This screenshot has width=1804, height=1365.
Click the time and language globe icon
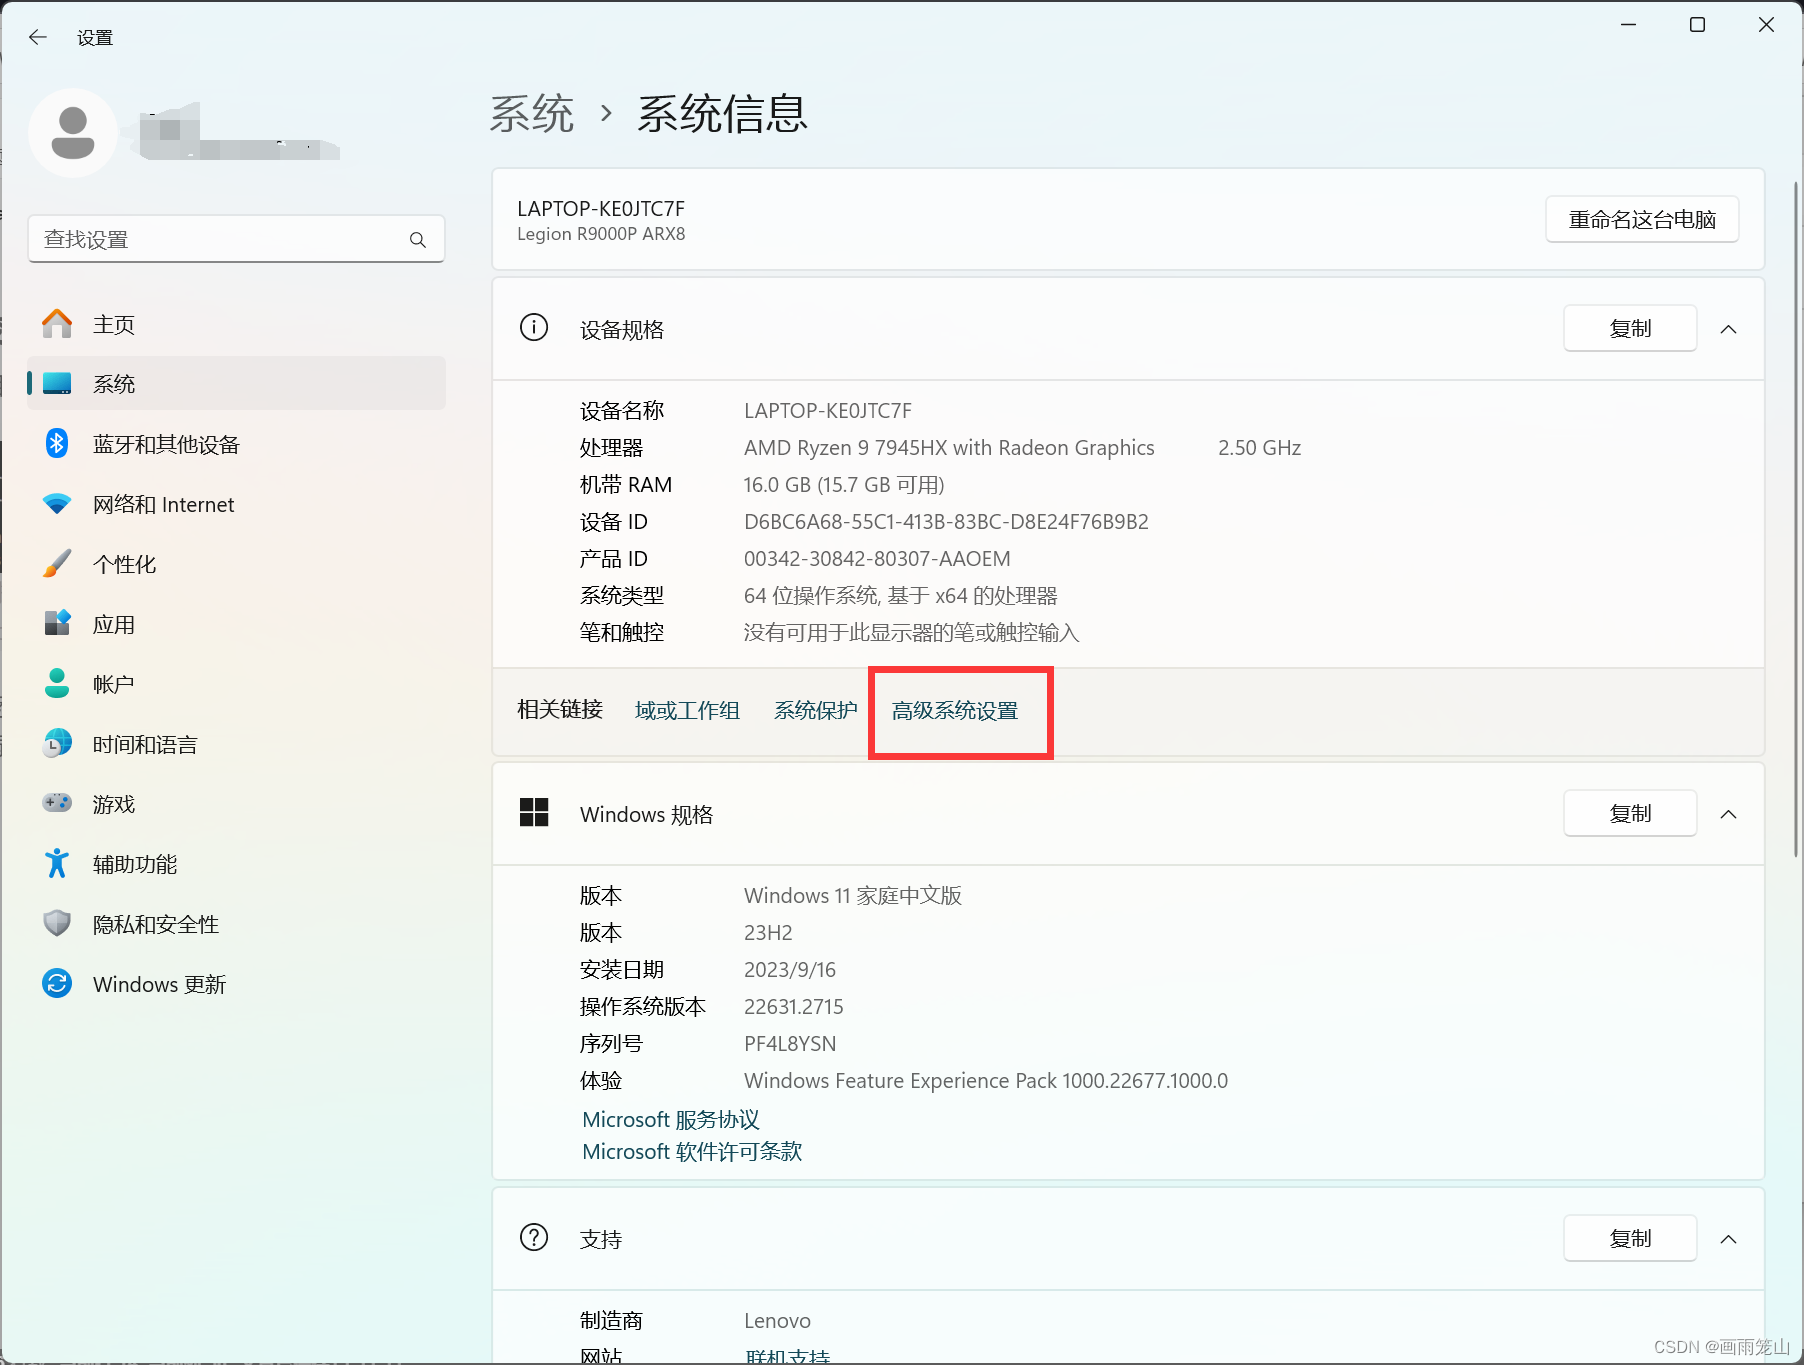point(57,744)
